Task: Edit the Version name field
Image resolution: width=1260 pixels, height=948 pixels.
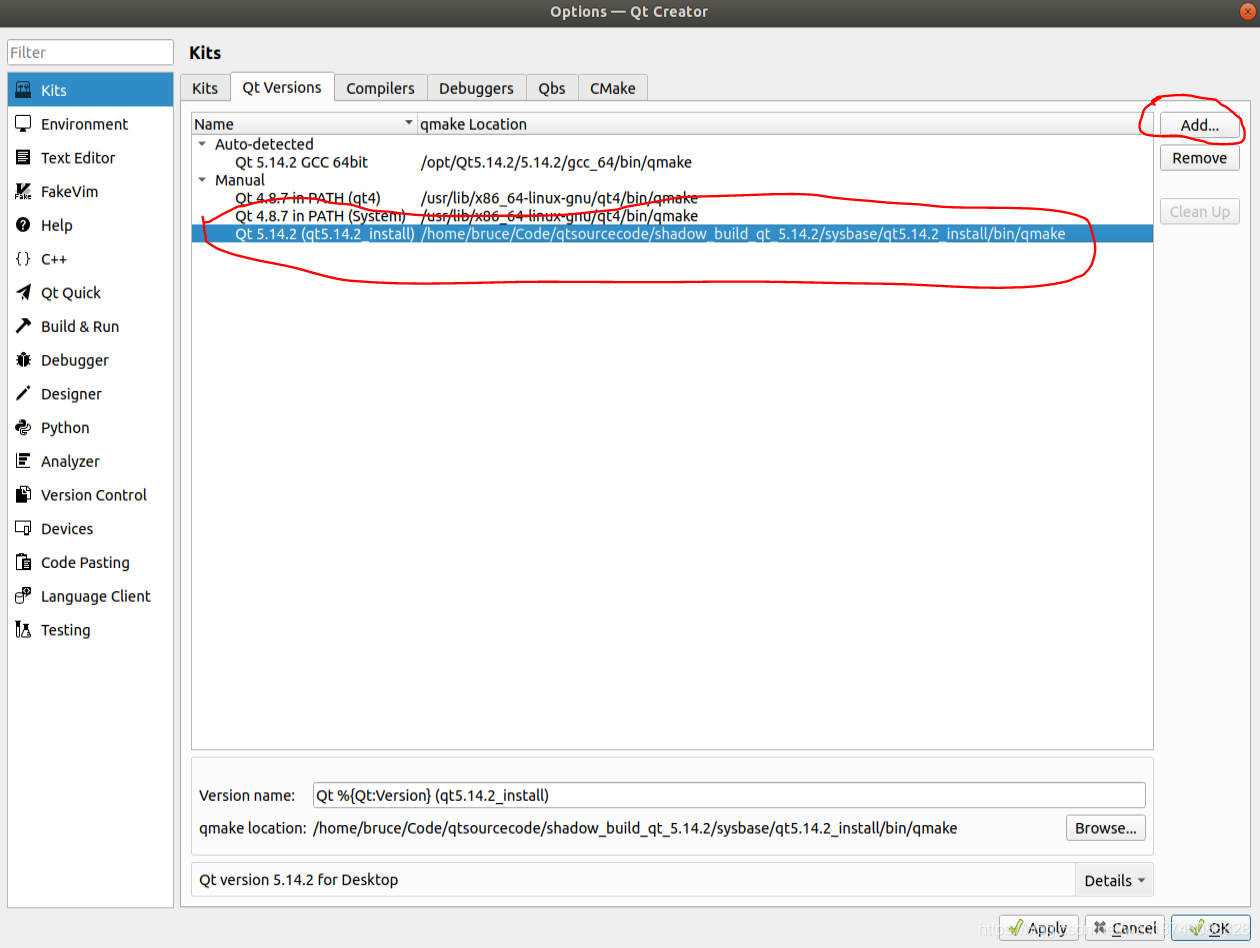Action: point(729,795)
